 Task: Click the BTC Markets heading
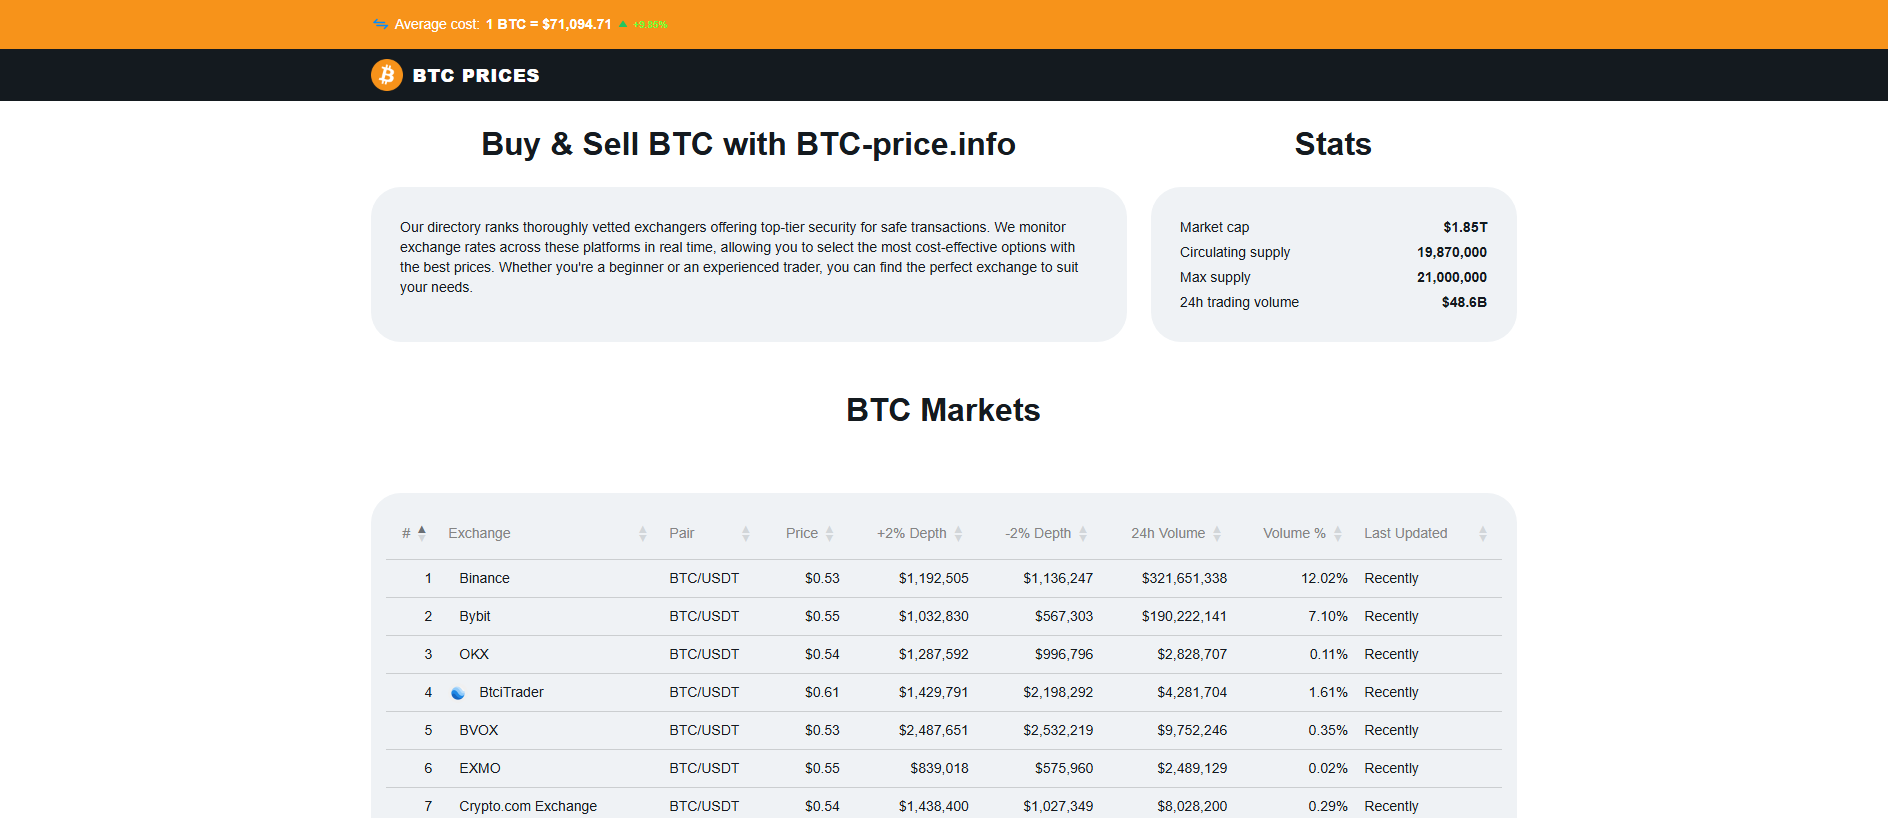(x=943, y=410)
